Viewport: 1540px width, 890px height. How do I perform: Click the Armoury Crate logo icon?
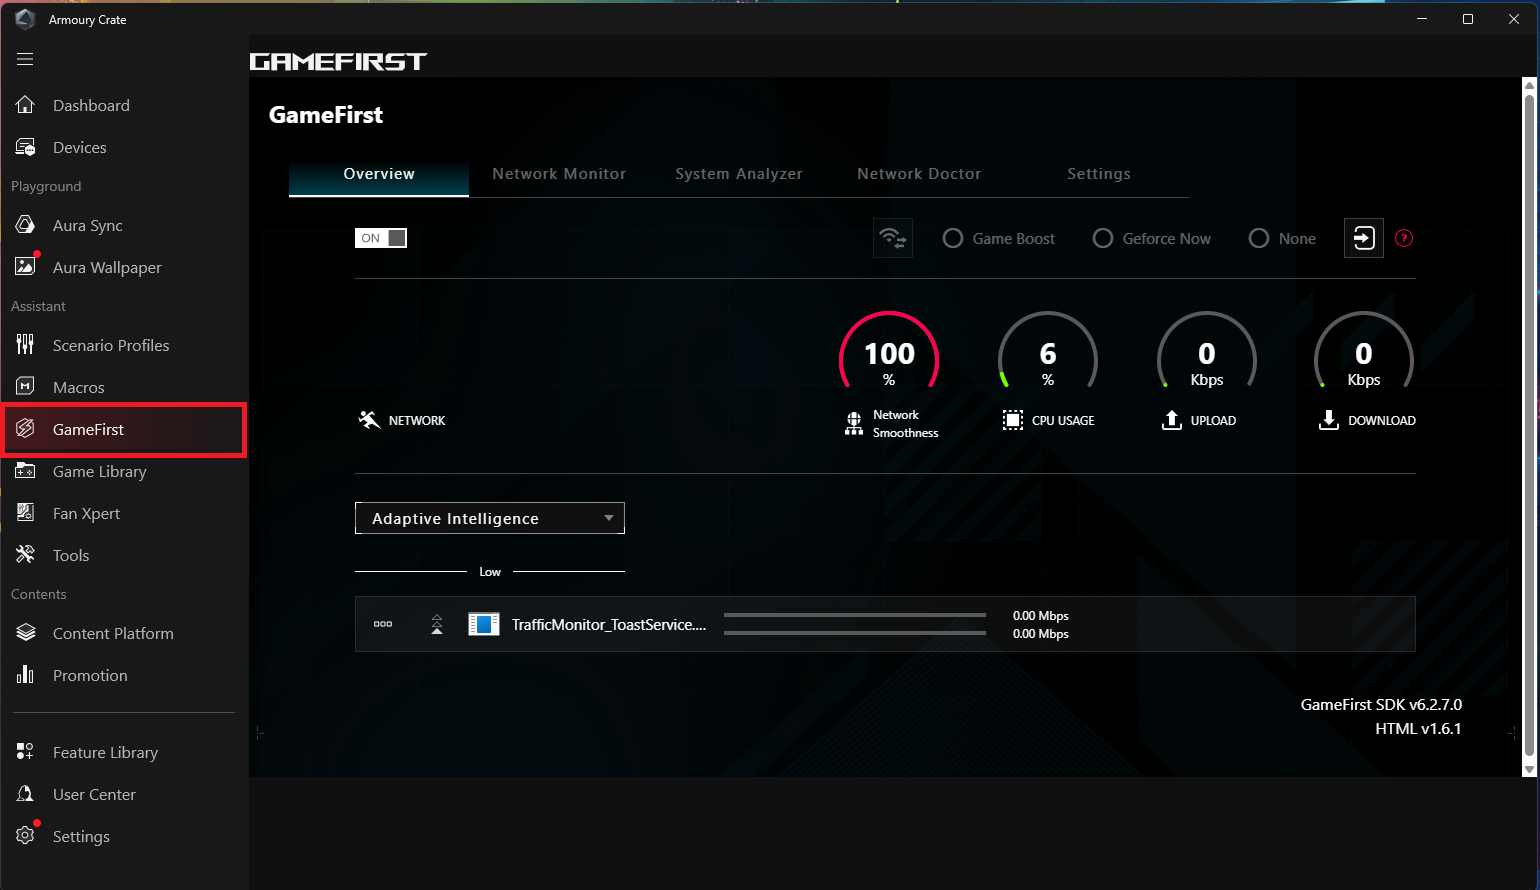pyautogui.click(x=26, y=19)
